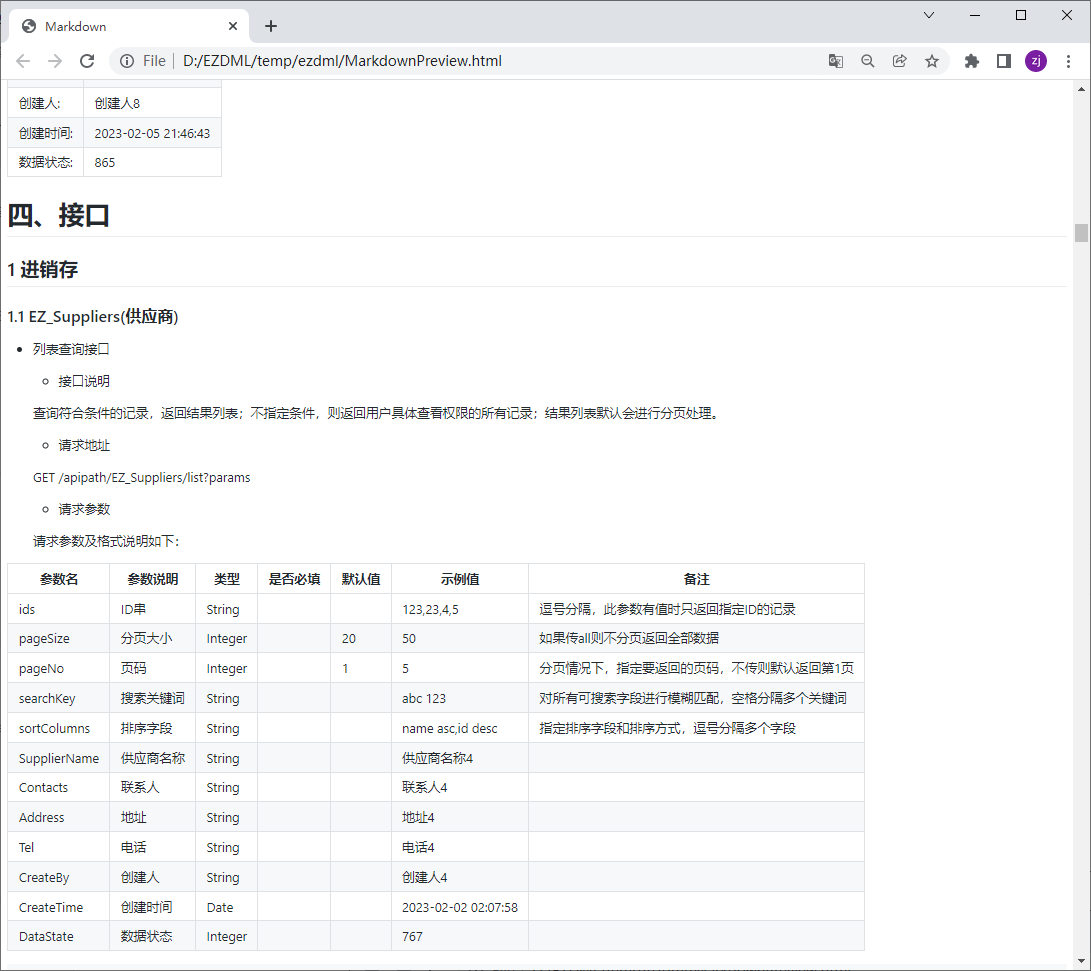Open the tab search chevron
The image size is (1091, 971).
tap(929, 15)
